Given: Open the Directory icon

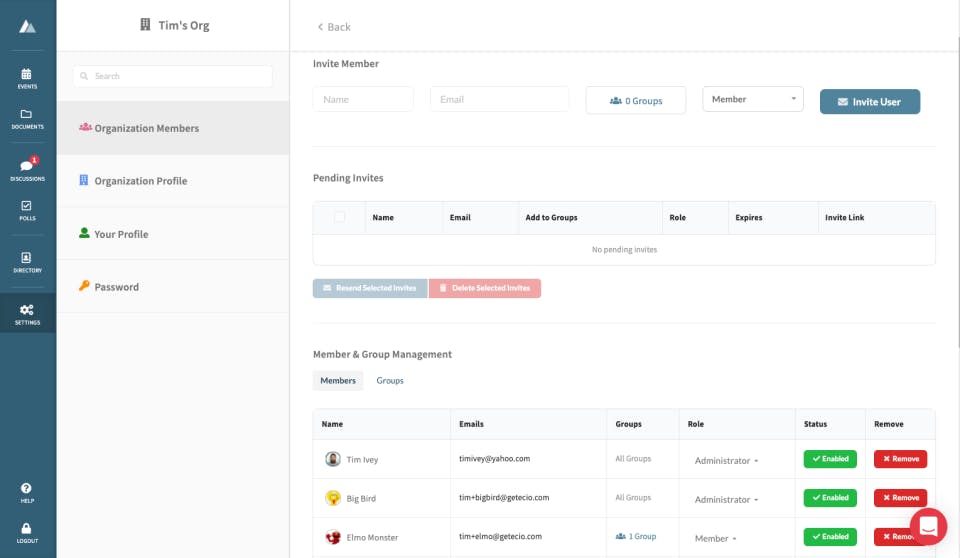Looking at the screenshot, I should 27,260.
